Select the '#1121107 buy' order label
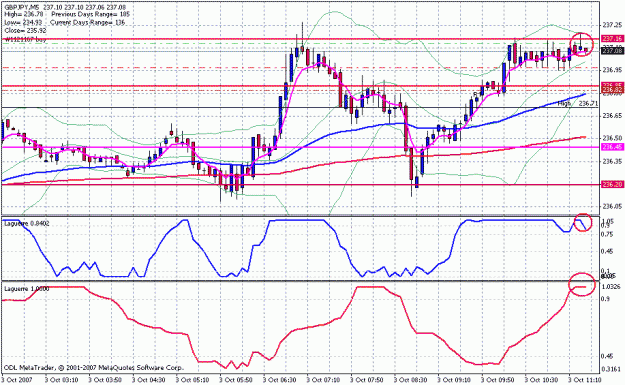 pyautogui.click(x=25, y=39)
